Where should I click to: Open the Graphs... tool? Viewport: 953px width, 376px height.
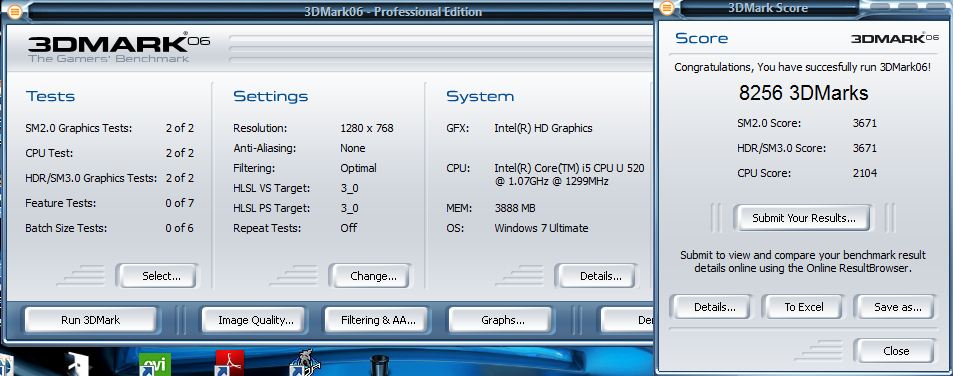pyautogui.click(x=502, y=320)
